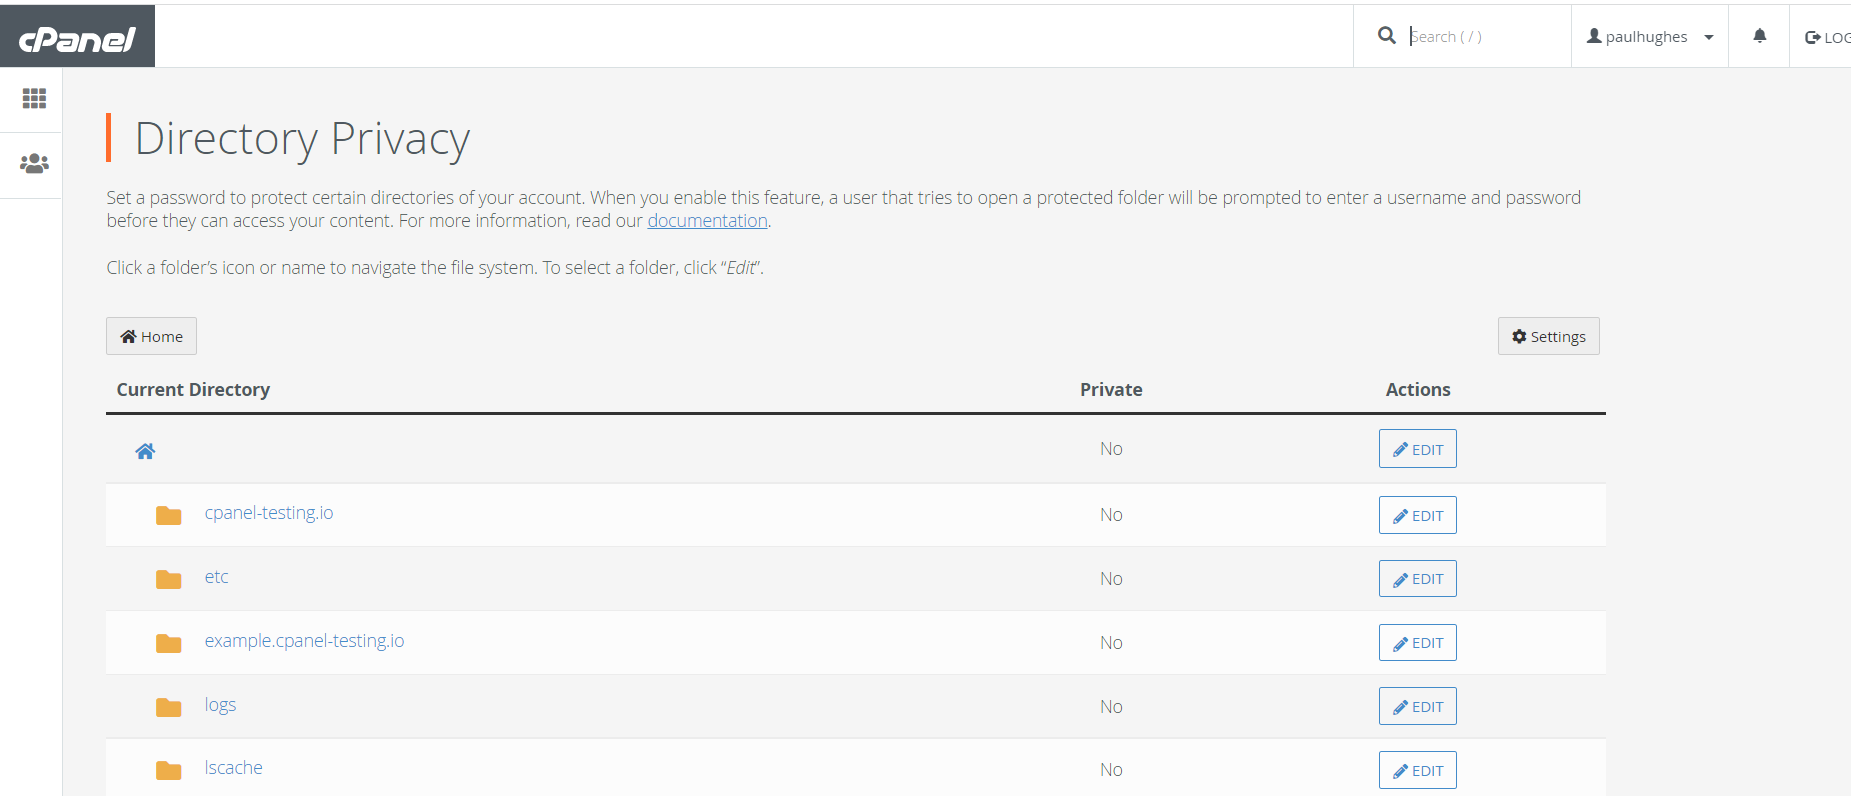
Task: Click the notifications bell icon
Action: pos(1759,36)
